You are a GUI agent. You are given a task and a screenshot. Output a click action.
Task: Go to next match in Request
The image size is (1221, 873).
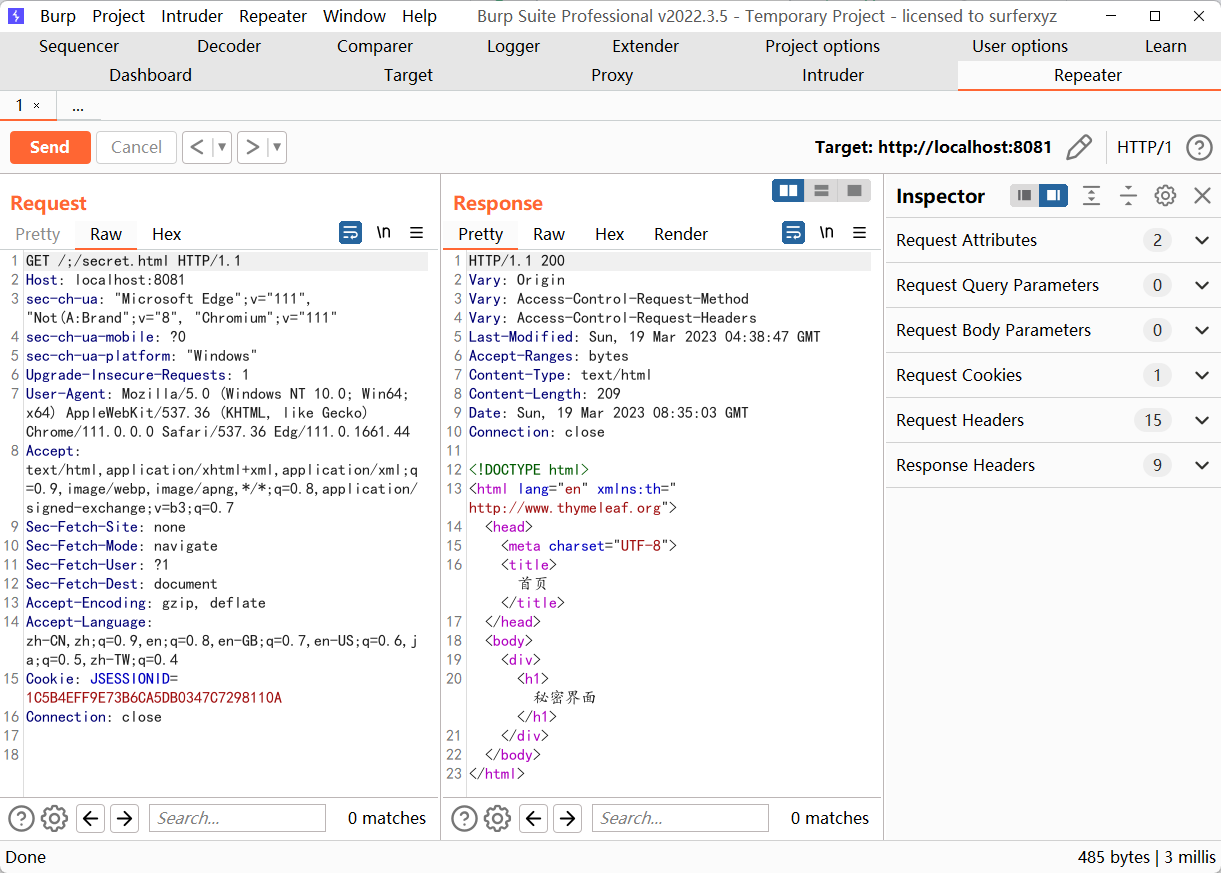coord(124,819)
